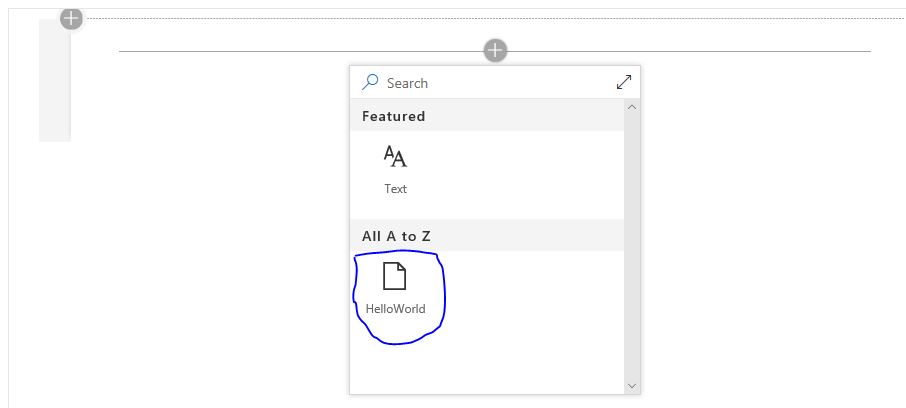
Task: Click the picker's vertical scrollbar thumb
Action: coord(631,240)
